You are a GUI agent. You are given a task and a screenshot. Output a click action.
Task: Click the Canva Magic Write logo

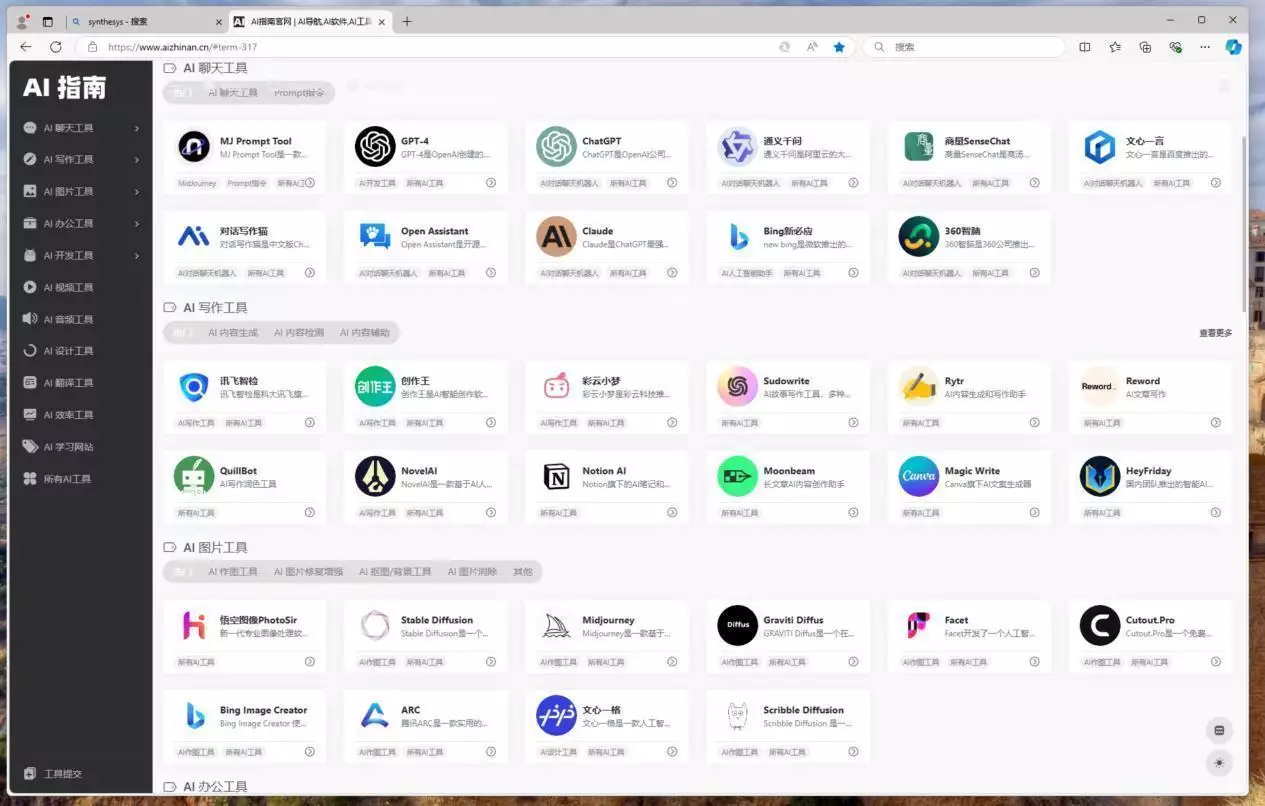coord(919,476)
